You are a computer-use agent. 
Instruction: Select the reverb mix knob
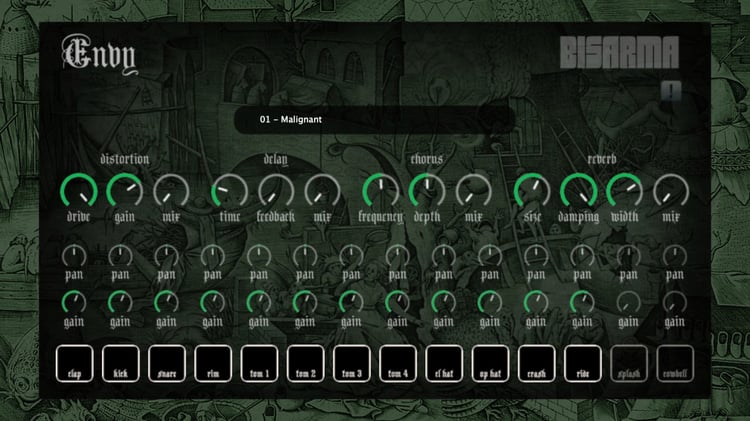click(671, 191)
